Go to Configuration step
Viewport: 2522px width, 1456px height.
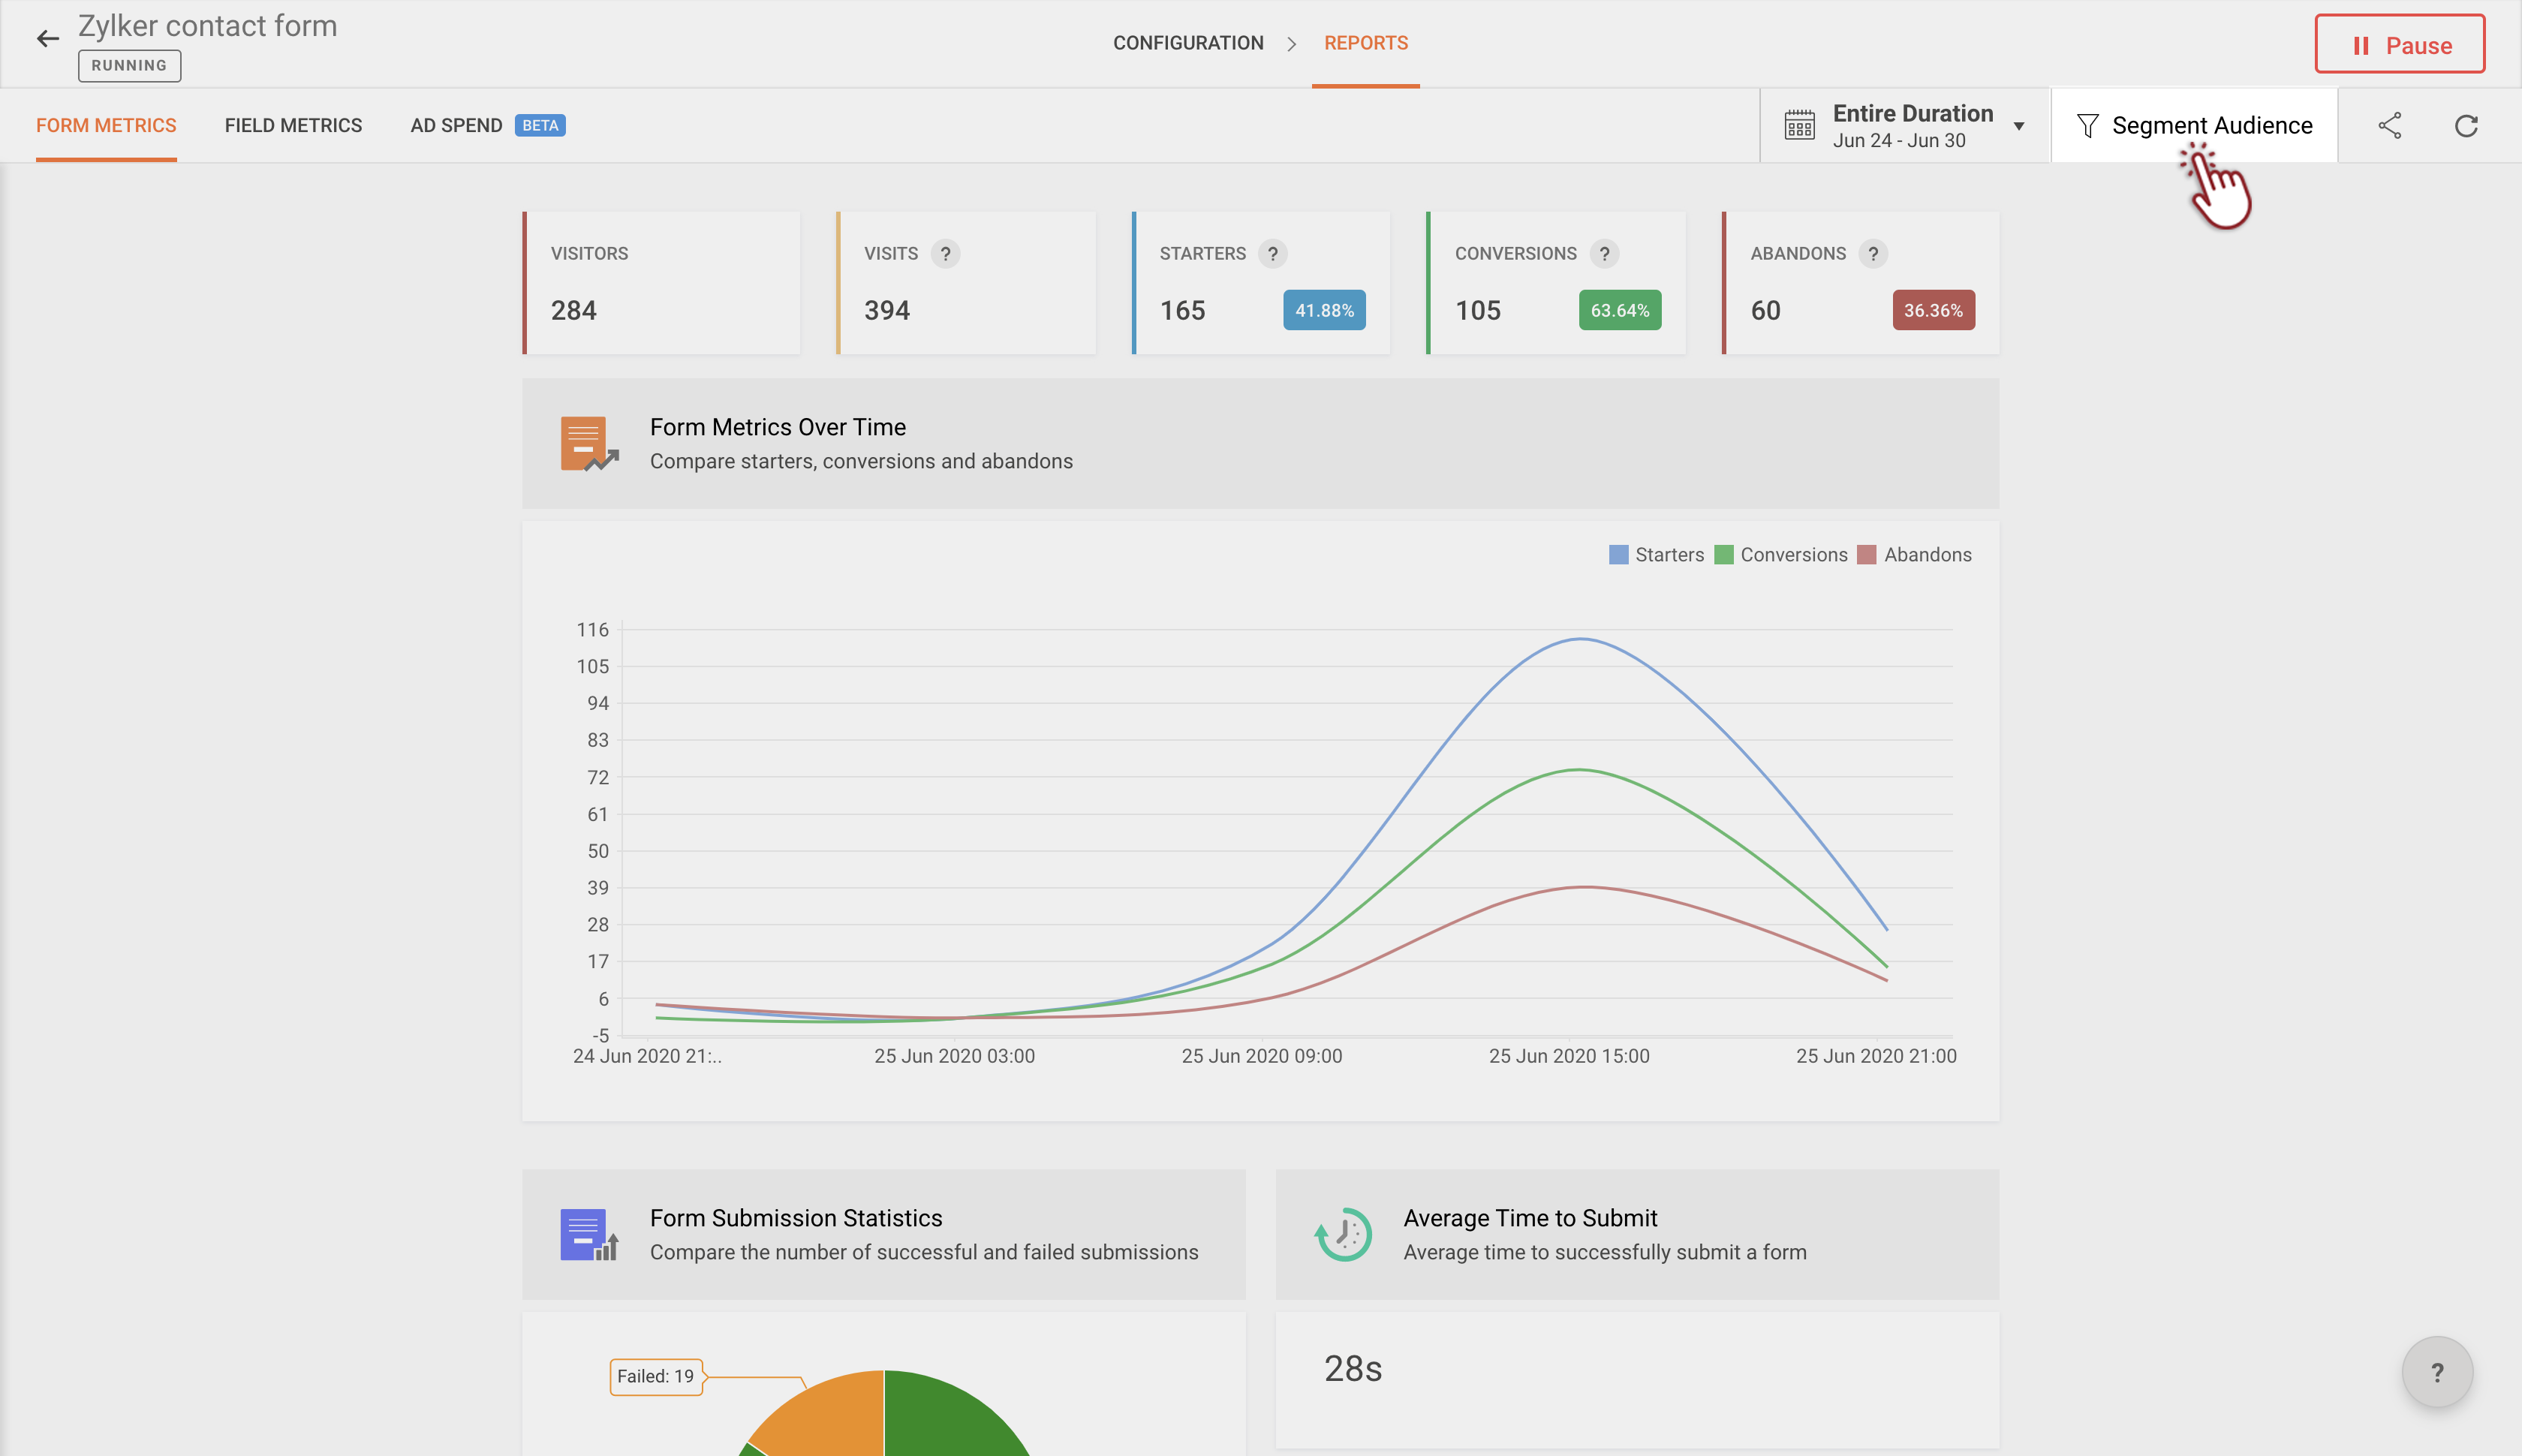pyautogui.click(x=1188, y=43)
